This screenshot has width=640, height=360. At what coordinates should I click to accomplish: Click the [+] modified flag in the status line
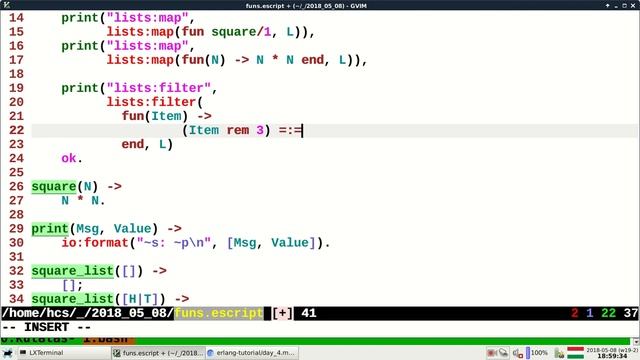pos(282,313)
